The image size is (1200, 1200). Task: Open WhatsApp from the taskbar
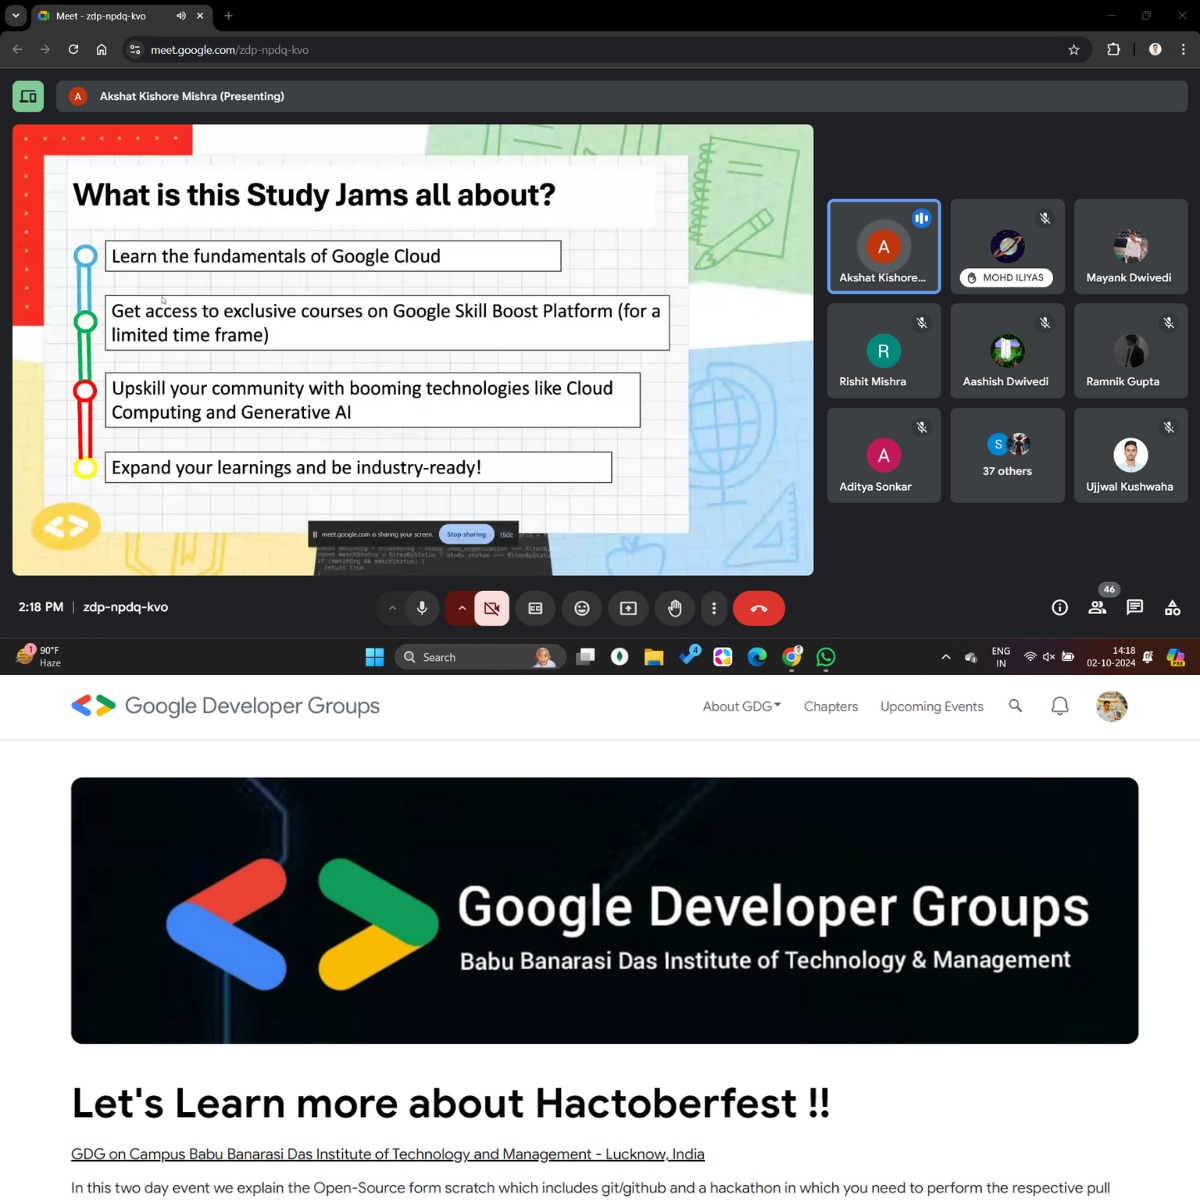(826, 657)
